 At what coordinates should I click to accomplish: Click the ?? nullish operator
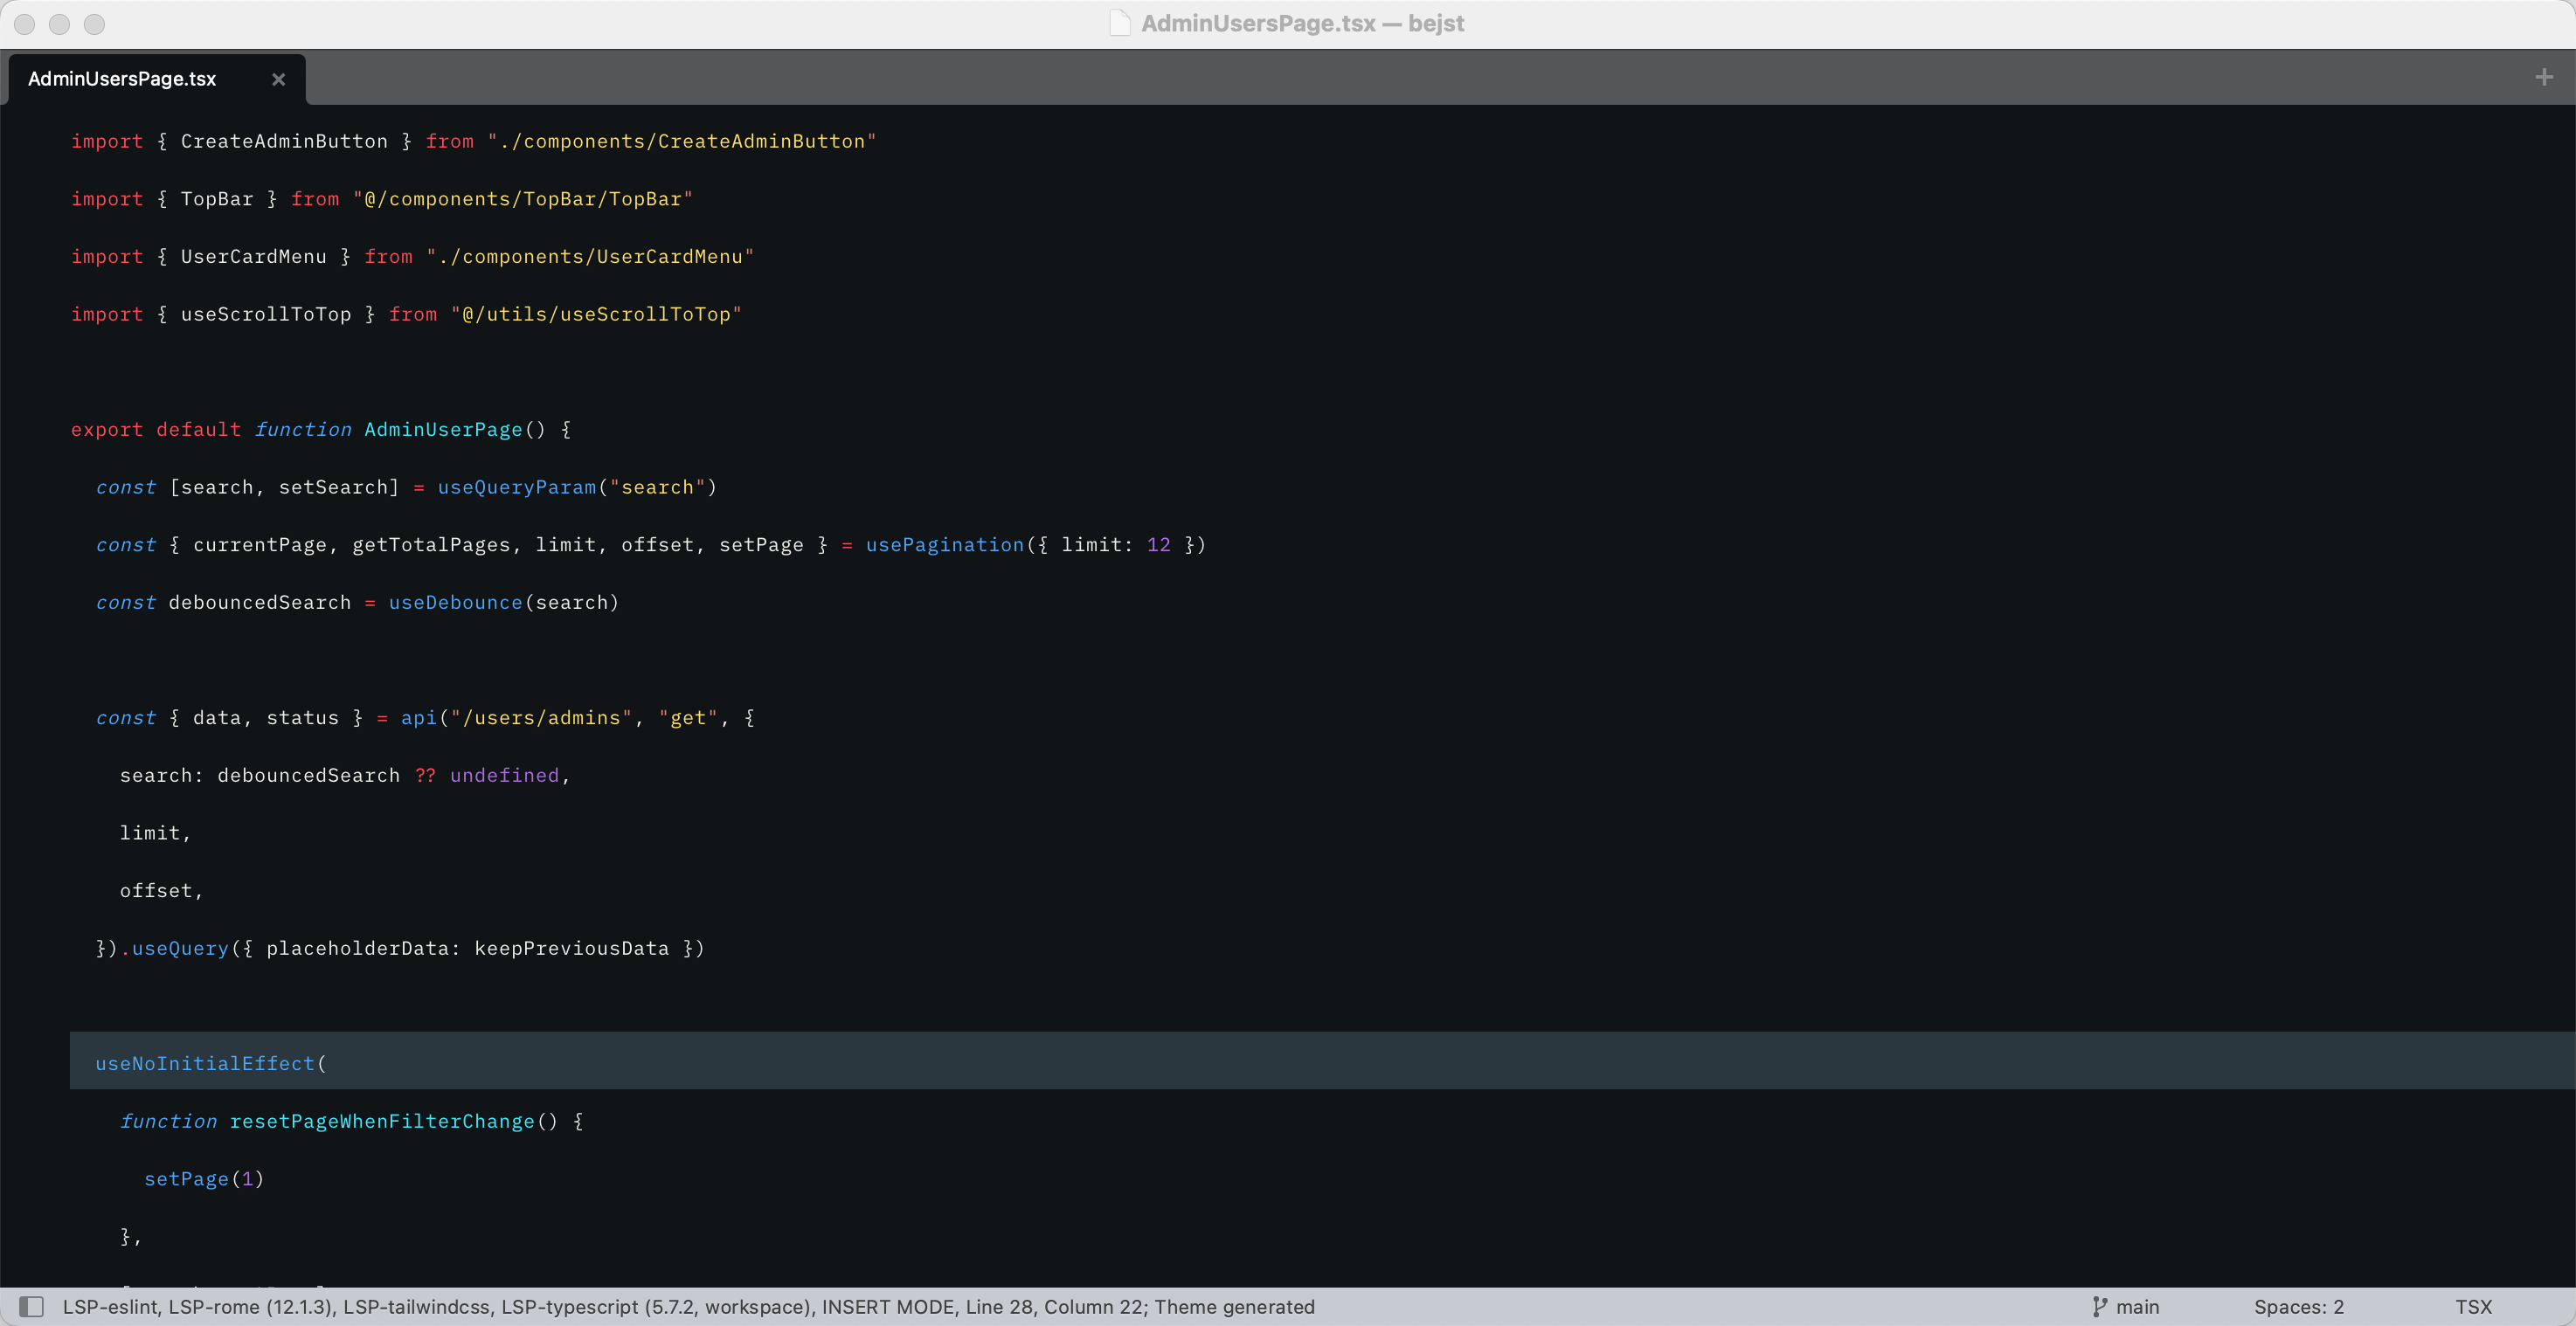tap(425, 775)
